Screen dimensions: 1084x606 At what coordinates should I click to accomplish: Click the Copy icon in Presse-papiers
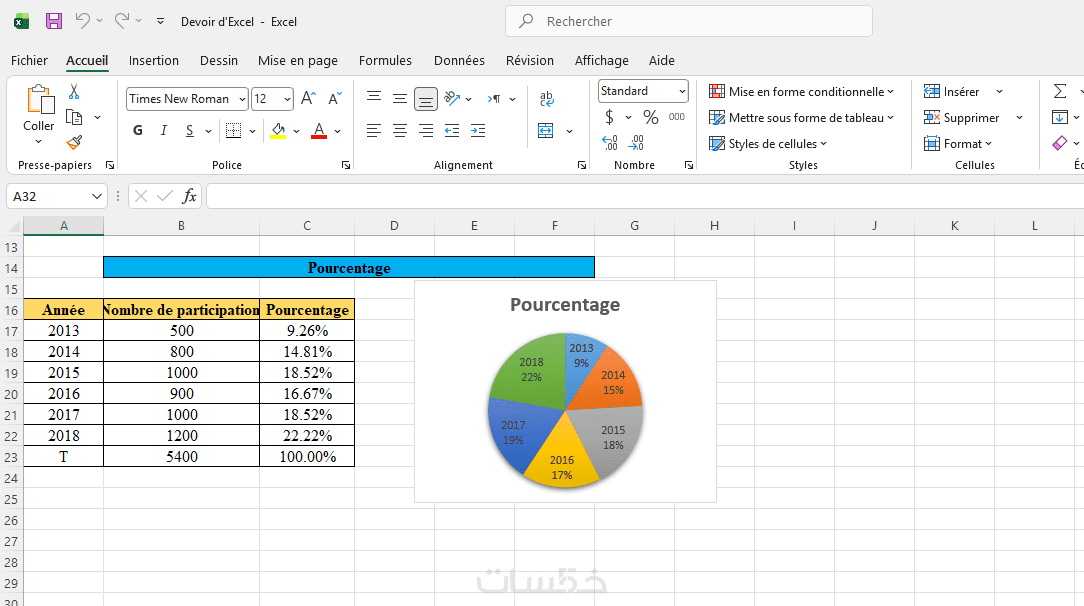(x=74, y=117)
